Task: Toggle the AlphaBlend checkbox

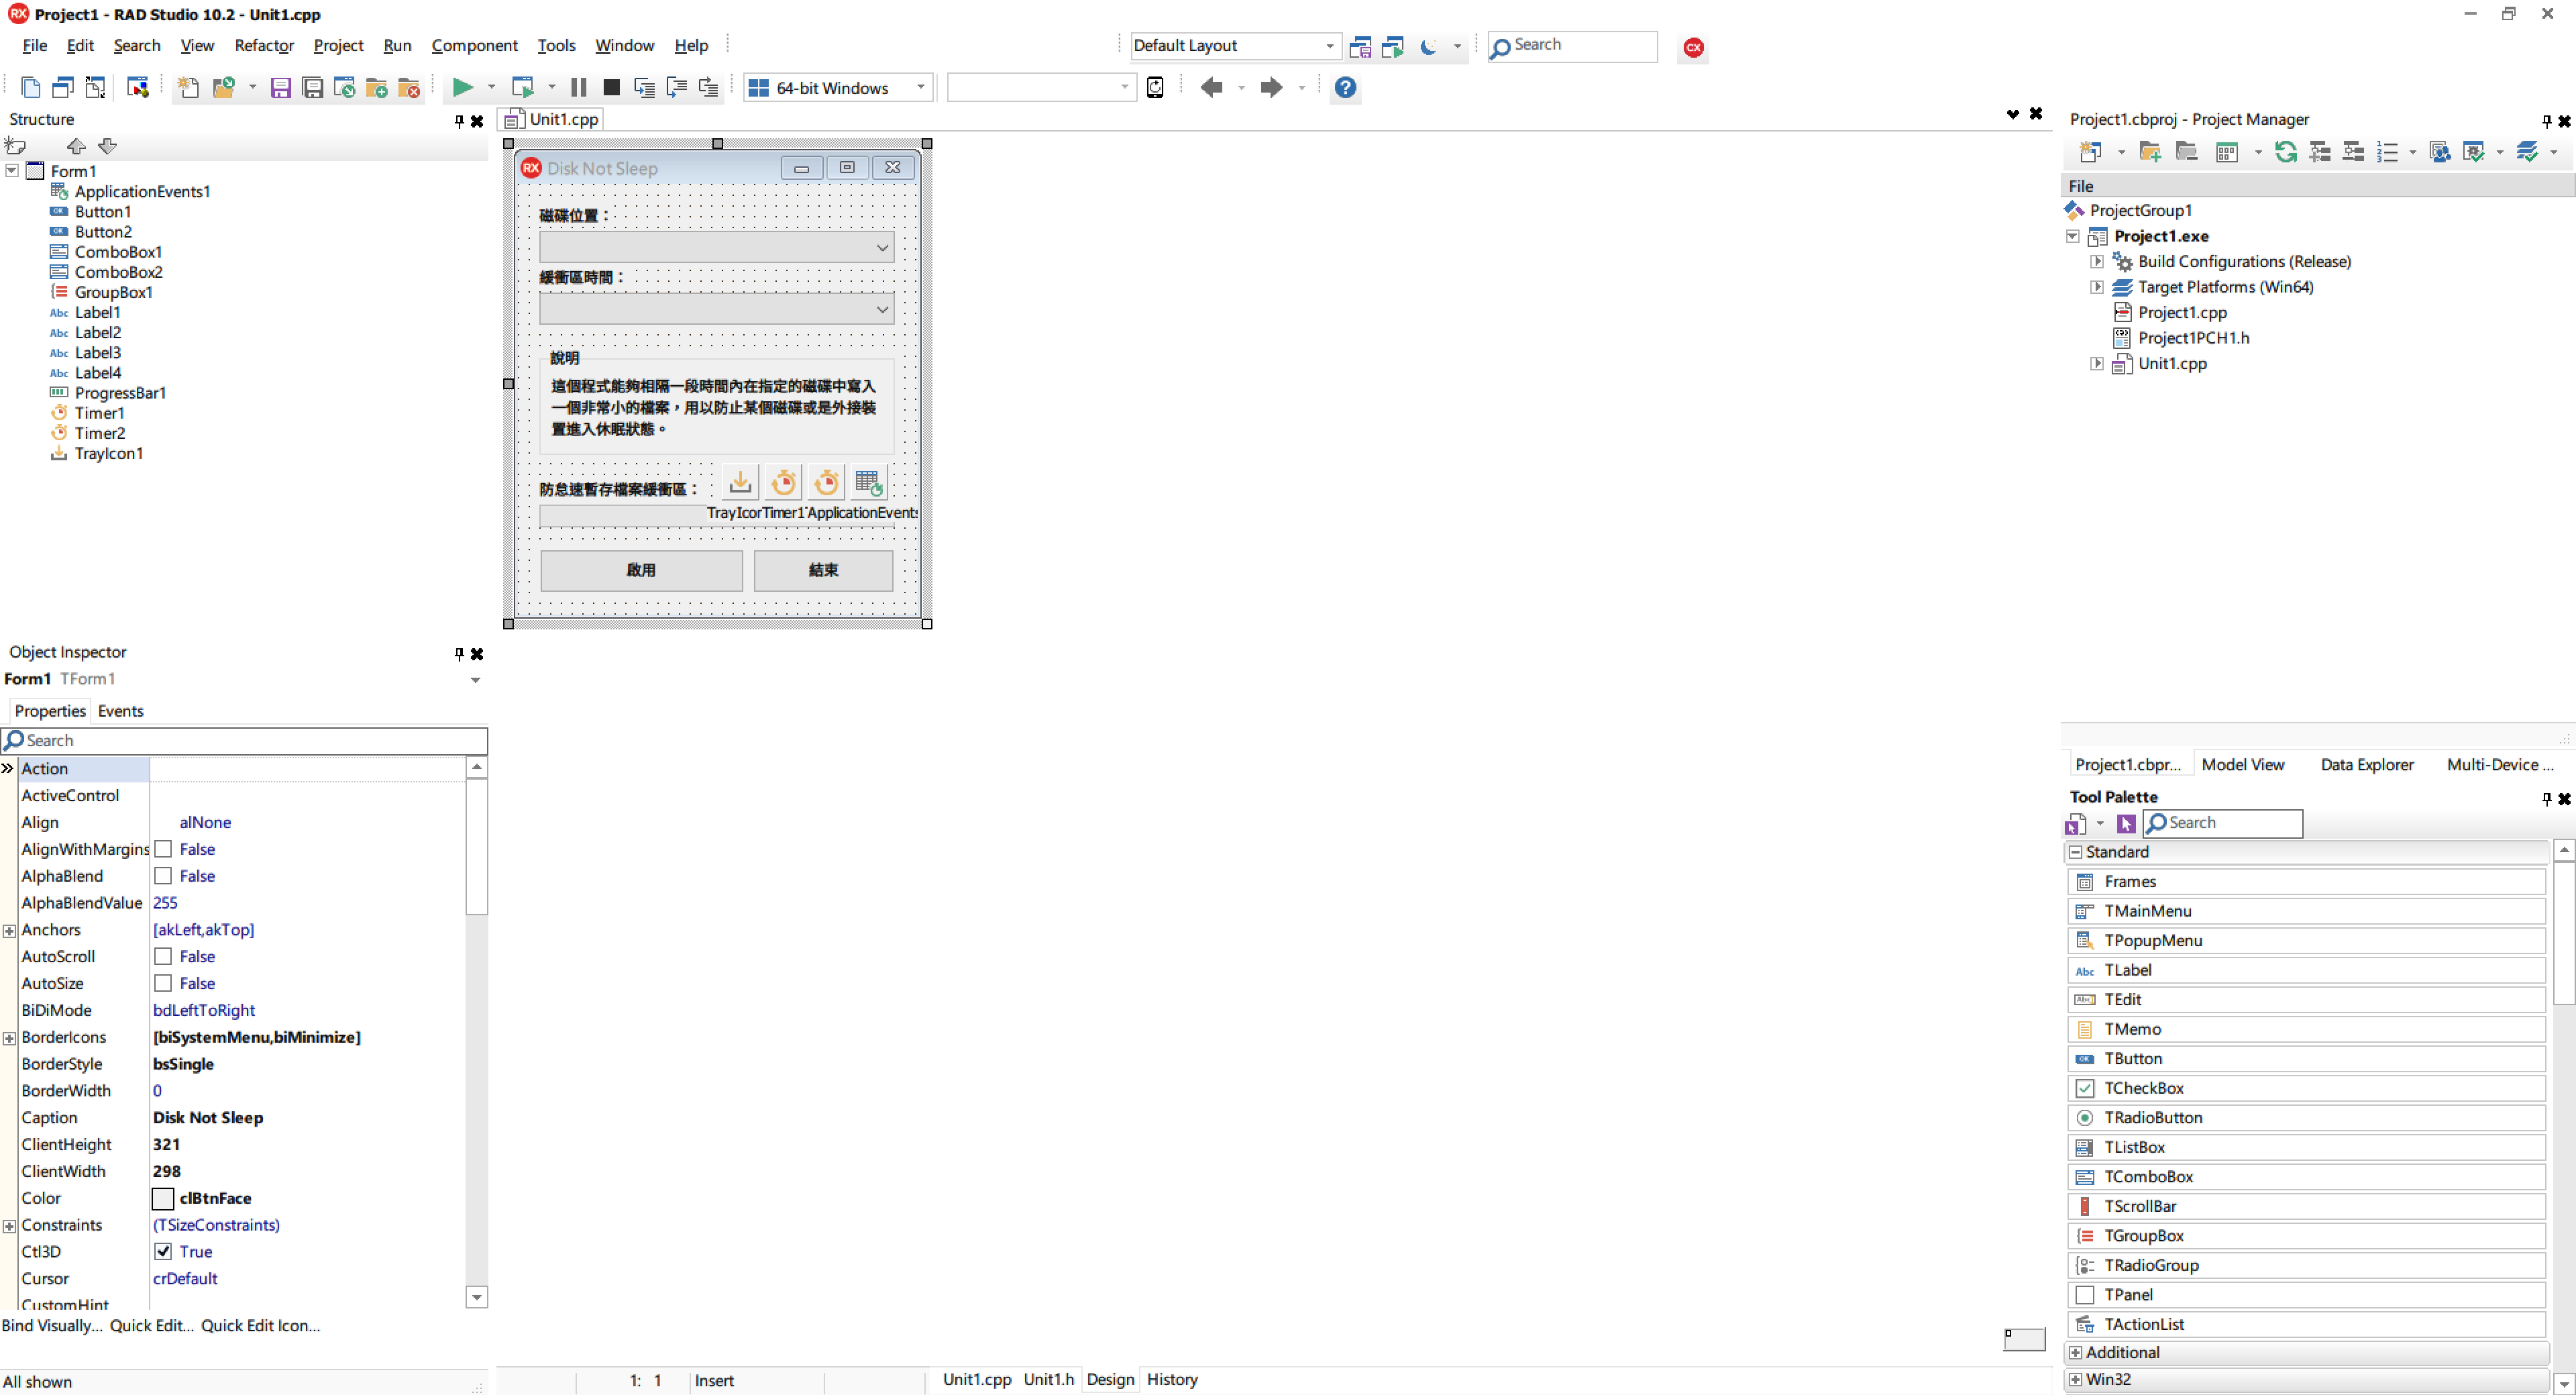Action: click(163, 876)
